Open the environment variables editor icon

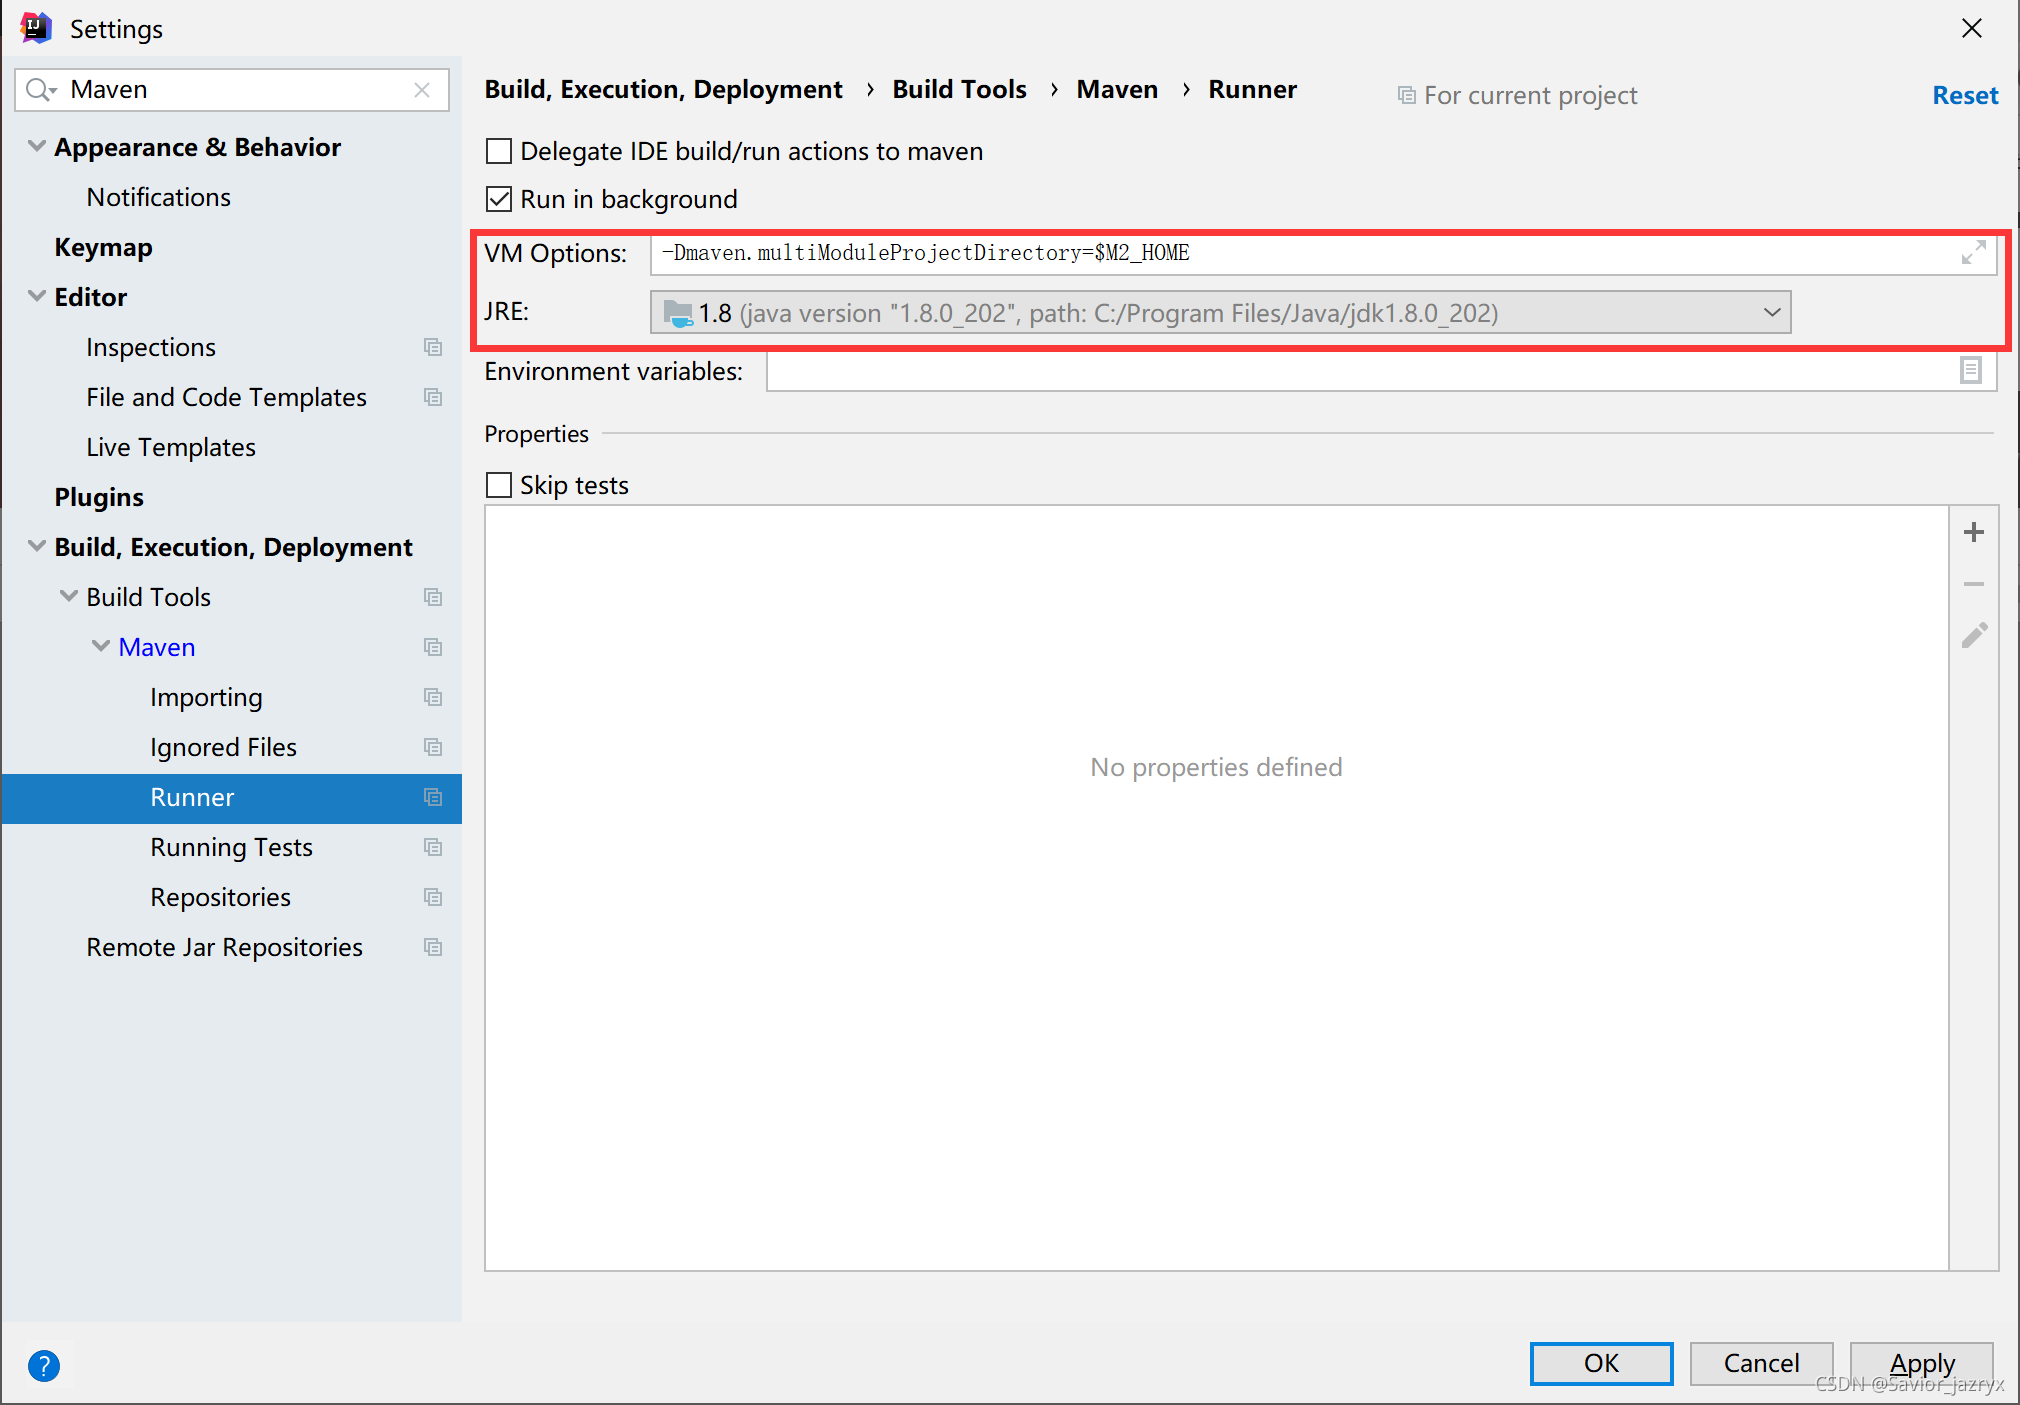point(1970,371)
